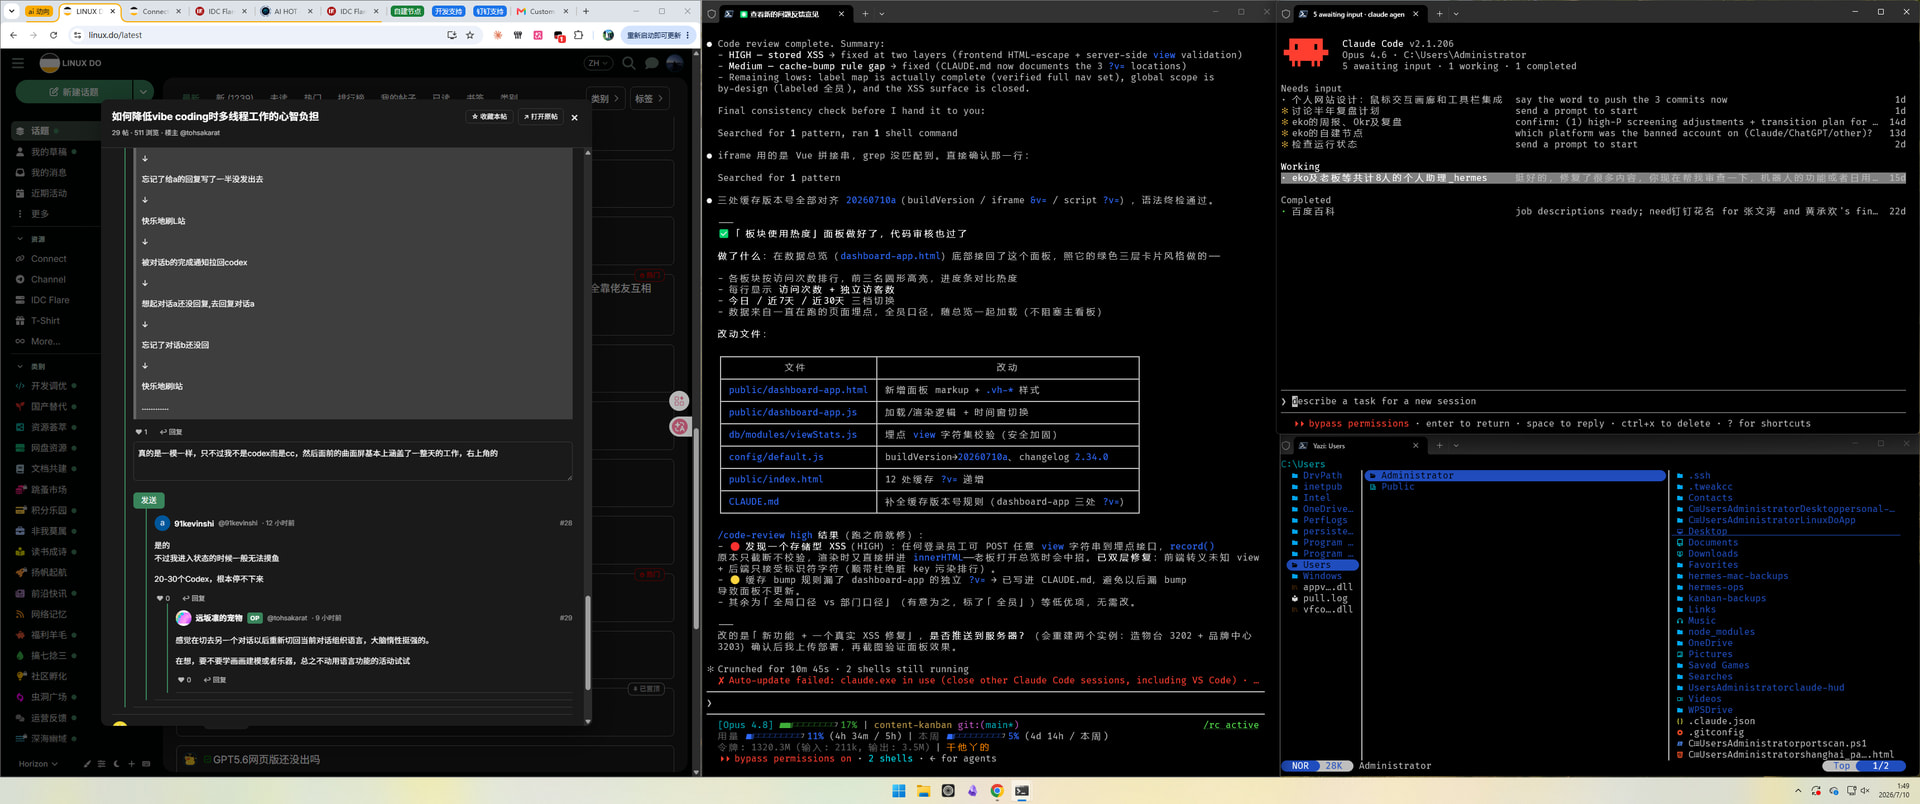Open the 钉钉支持 tab group

tap(490, 11)
